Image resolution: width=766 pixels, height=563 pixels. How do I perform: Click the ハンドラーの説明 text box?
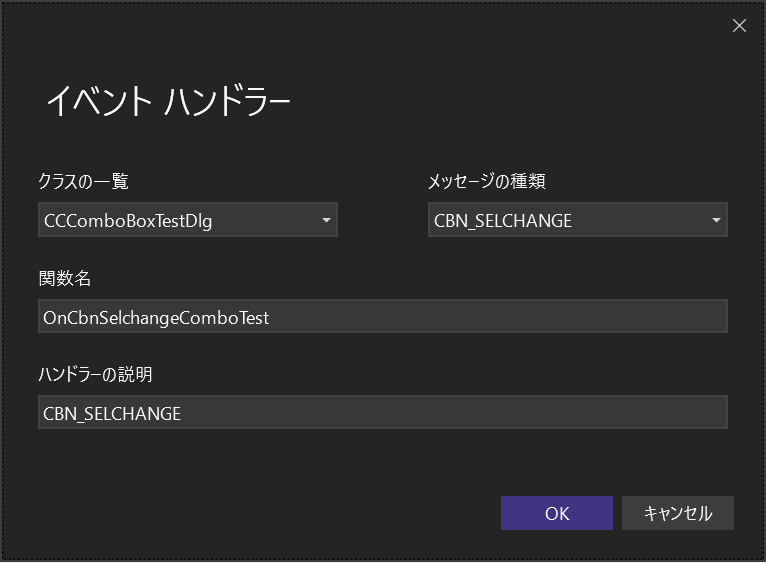[382, 412]
